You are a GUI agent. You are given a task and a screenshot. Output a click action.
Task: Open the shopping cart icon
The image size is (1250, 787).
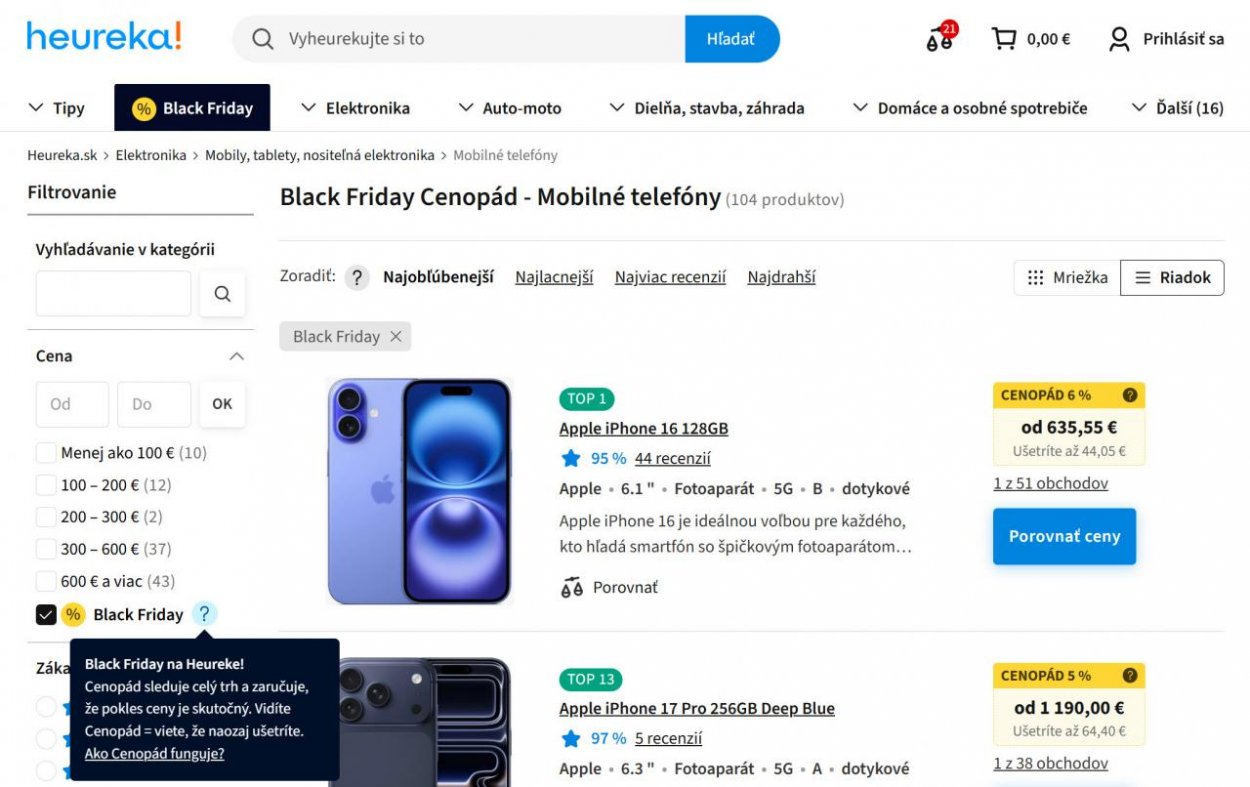(x=1005, y=38)
